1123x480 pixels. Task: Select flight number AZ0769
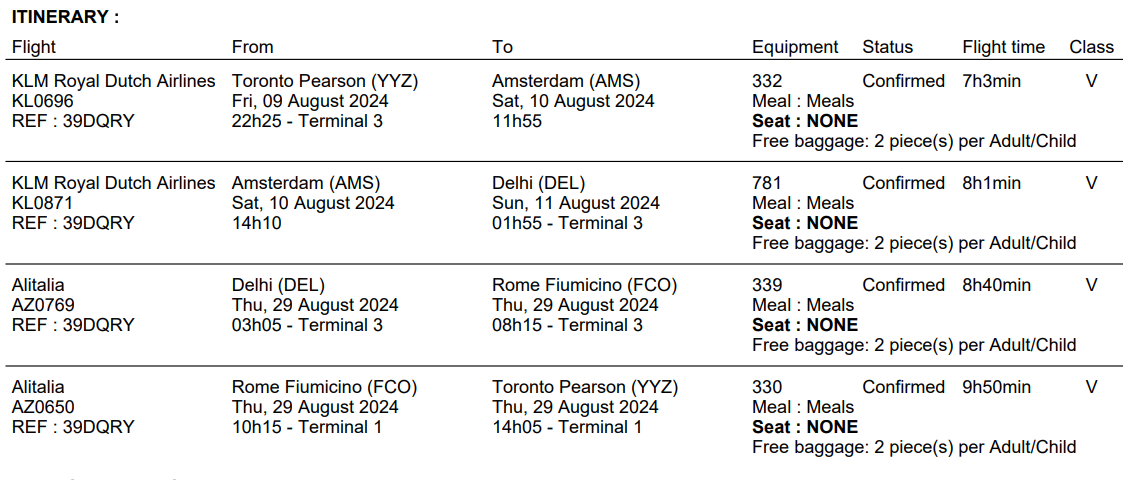coord(43,305)
